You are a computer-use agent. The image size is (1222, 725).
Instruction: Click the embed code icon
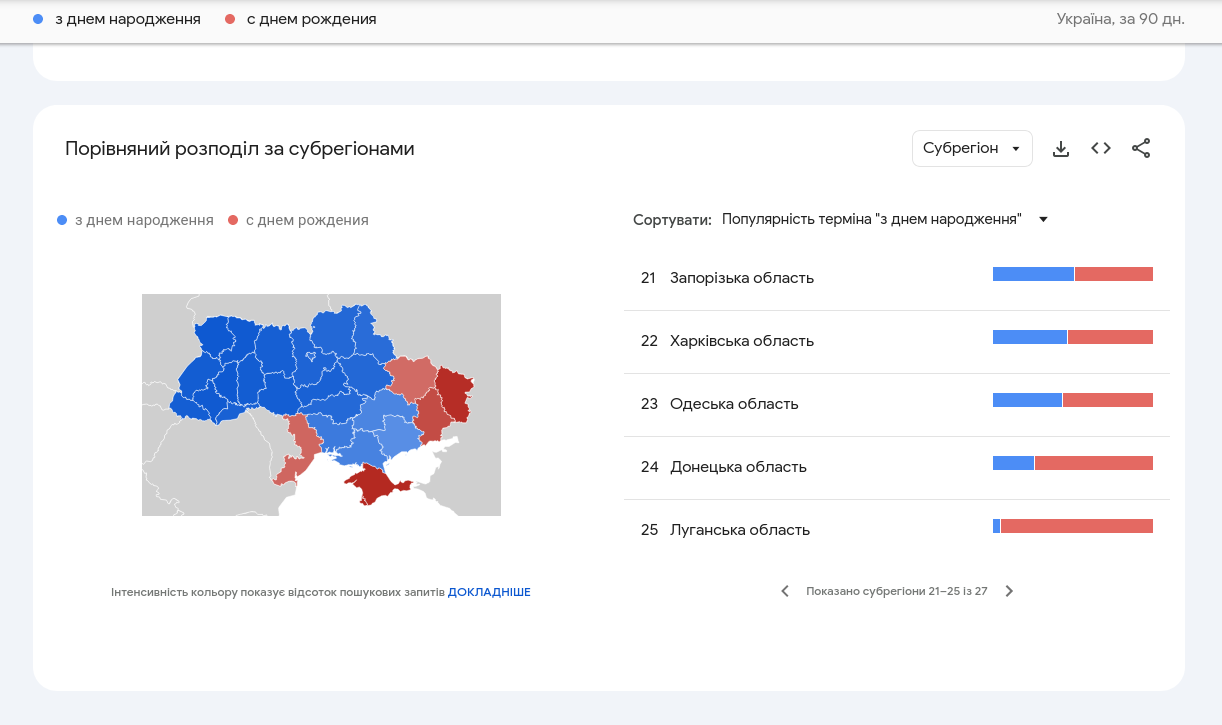click(x=1101, y=149)
